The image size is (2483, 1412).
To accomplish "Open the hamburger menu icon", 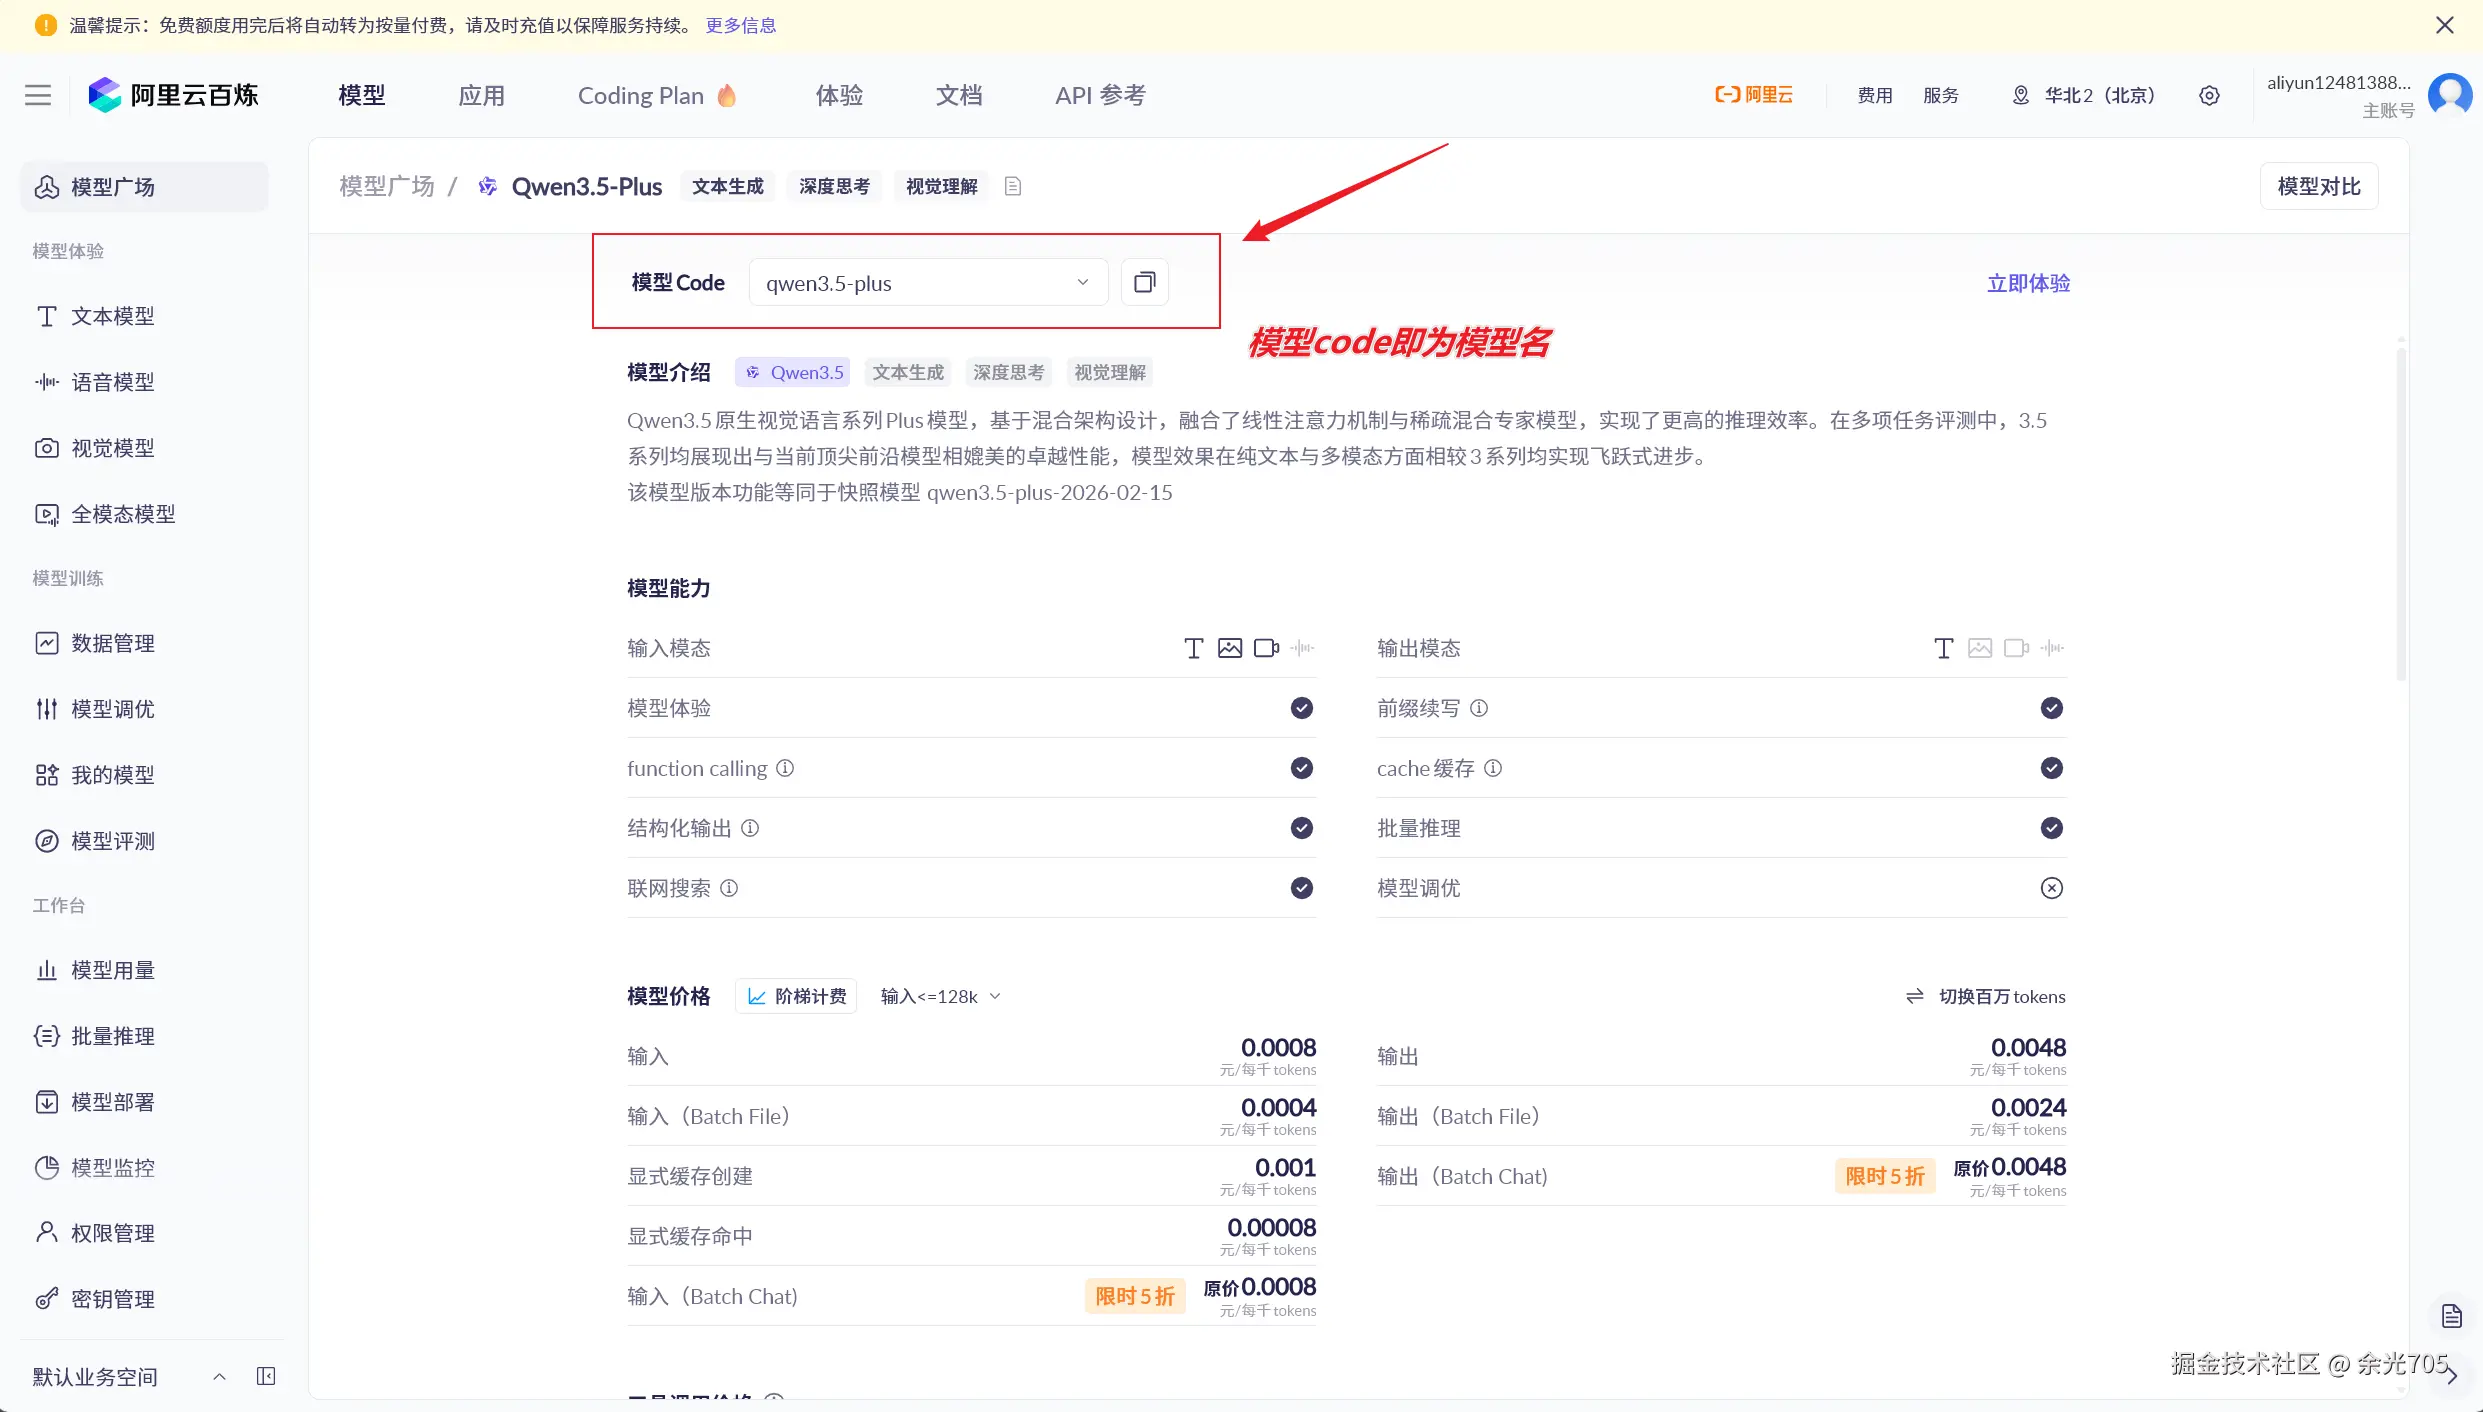I will 38,95.
